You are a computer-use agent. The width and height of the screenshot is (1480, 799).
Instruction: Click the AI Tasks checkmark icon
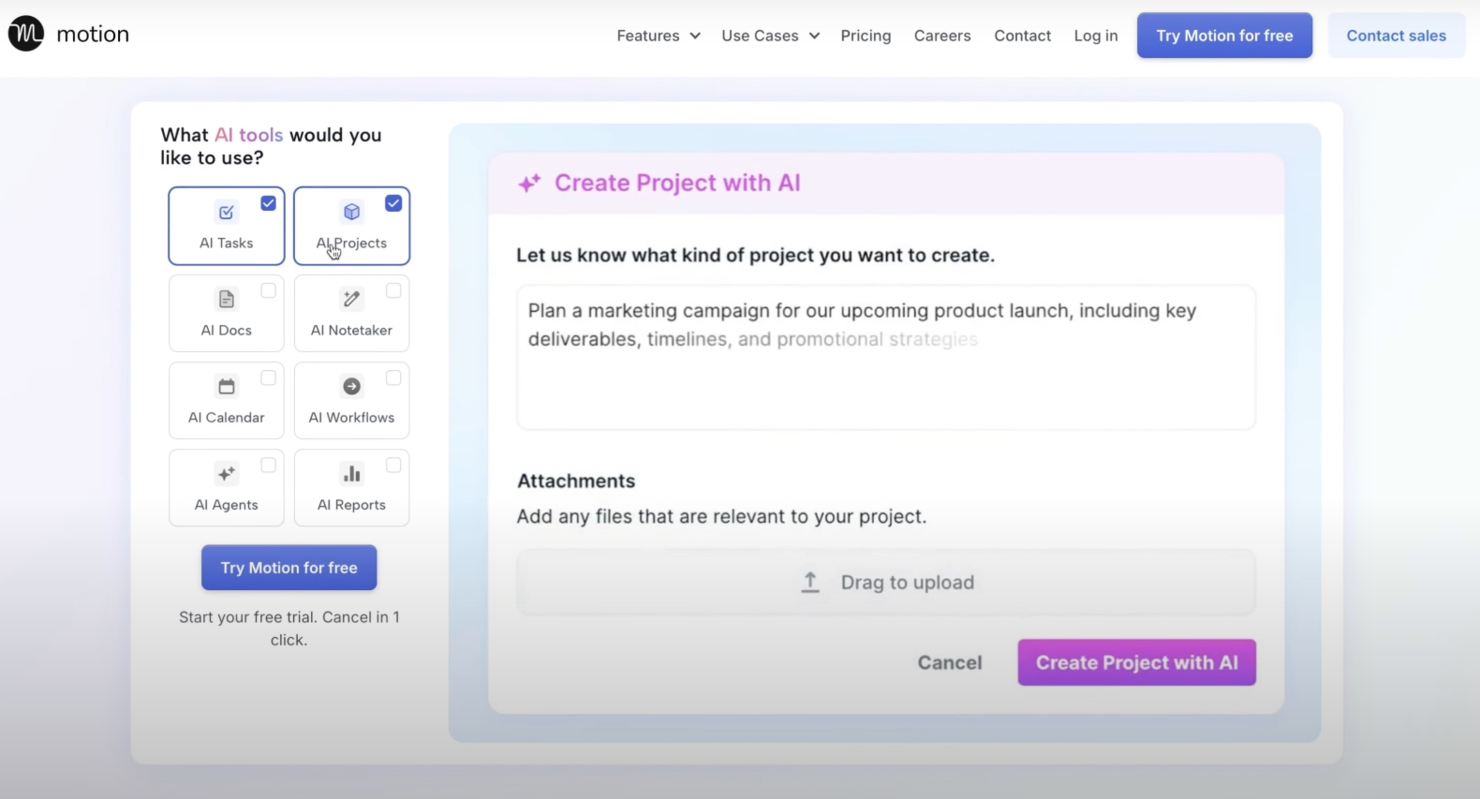[227, 212]
